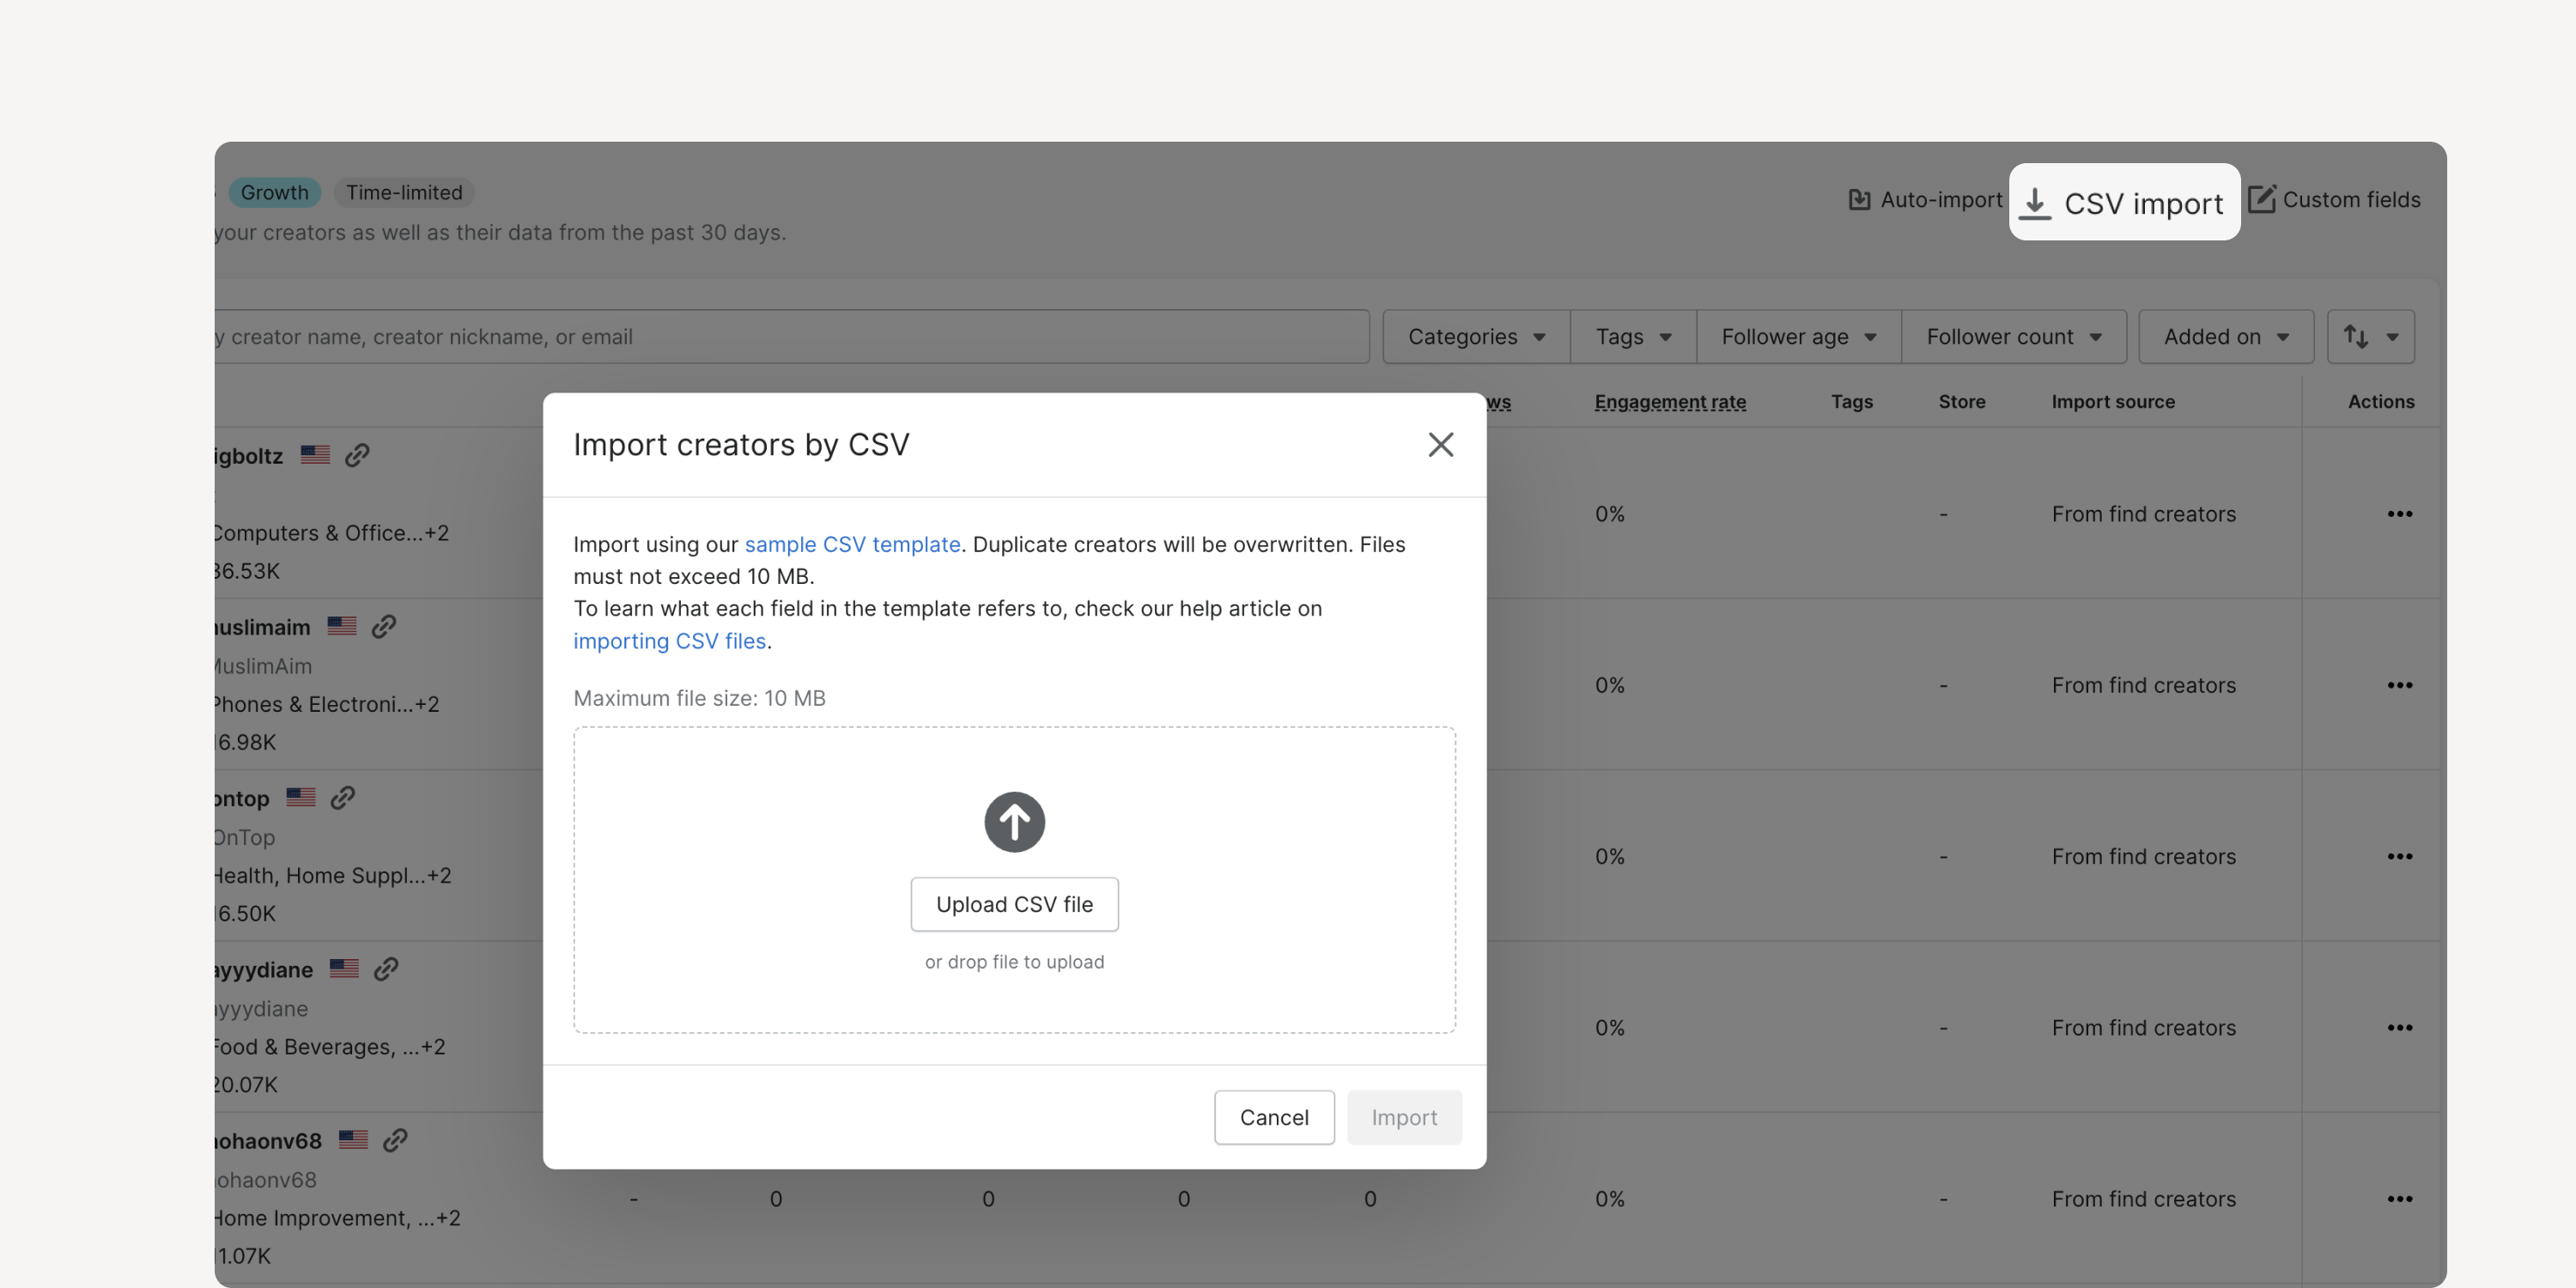Expand the Categories filter dropdown
2576x1288 pixels.
pos(1476,337)
